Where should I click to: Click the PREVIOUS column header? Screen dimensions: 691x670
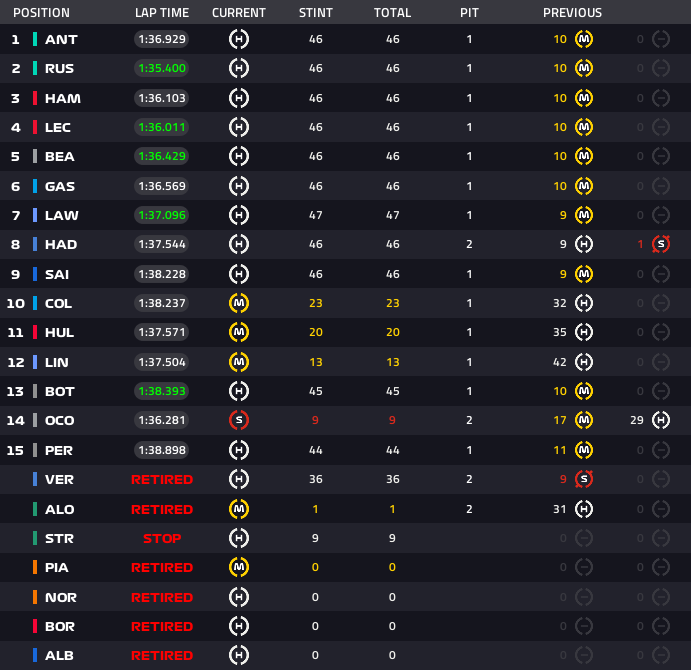tap(572, 13)
